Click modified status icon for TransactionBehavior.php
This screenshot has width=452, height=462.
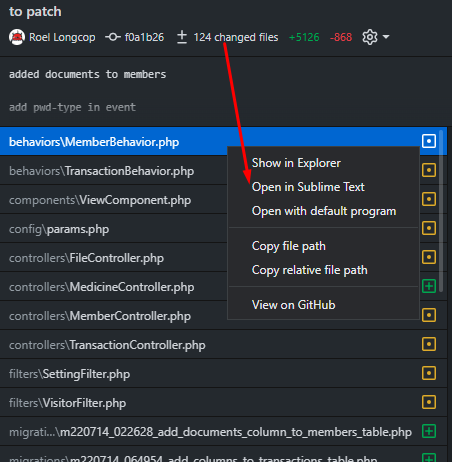coord(429,170)
